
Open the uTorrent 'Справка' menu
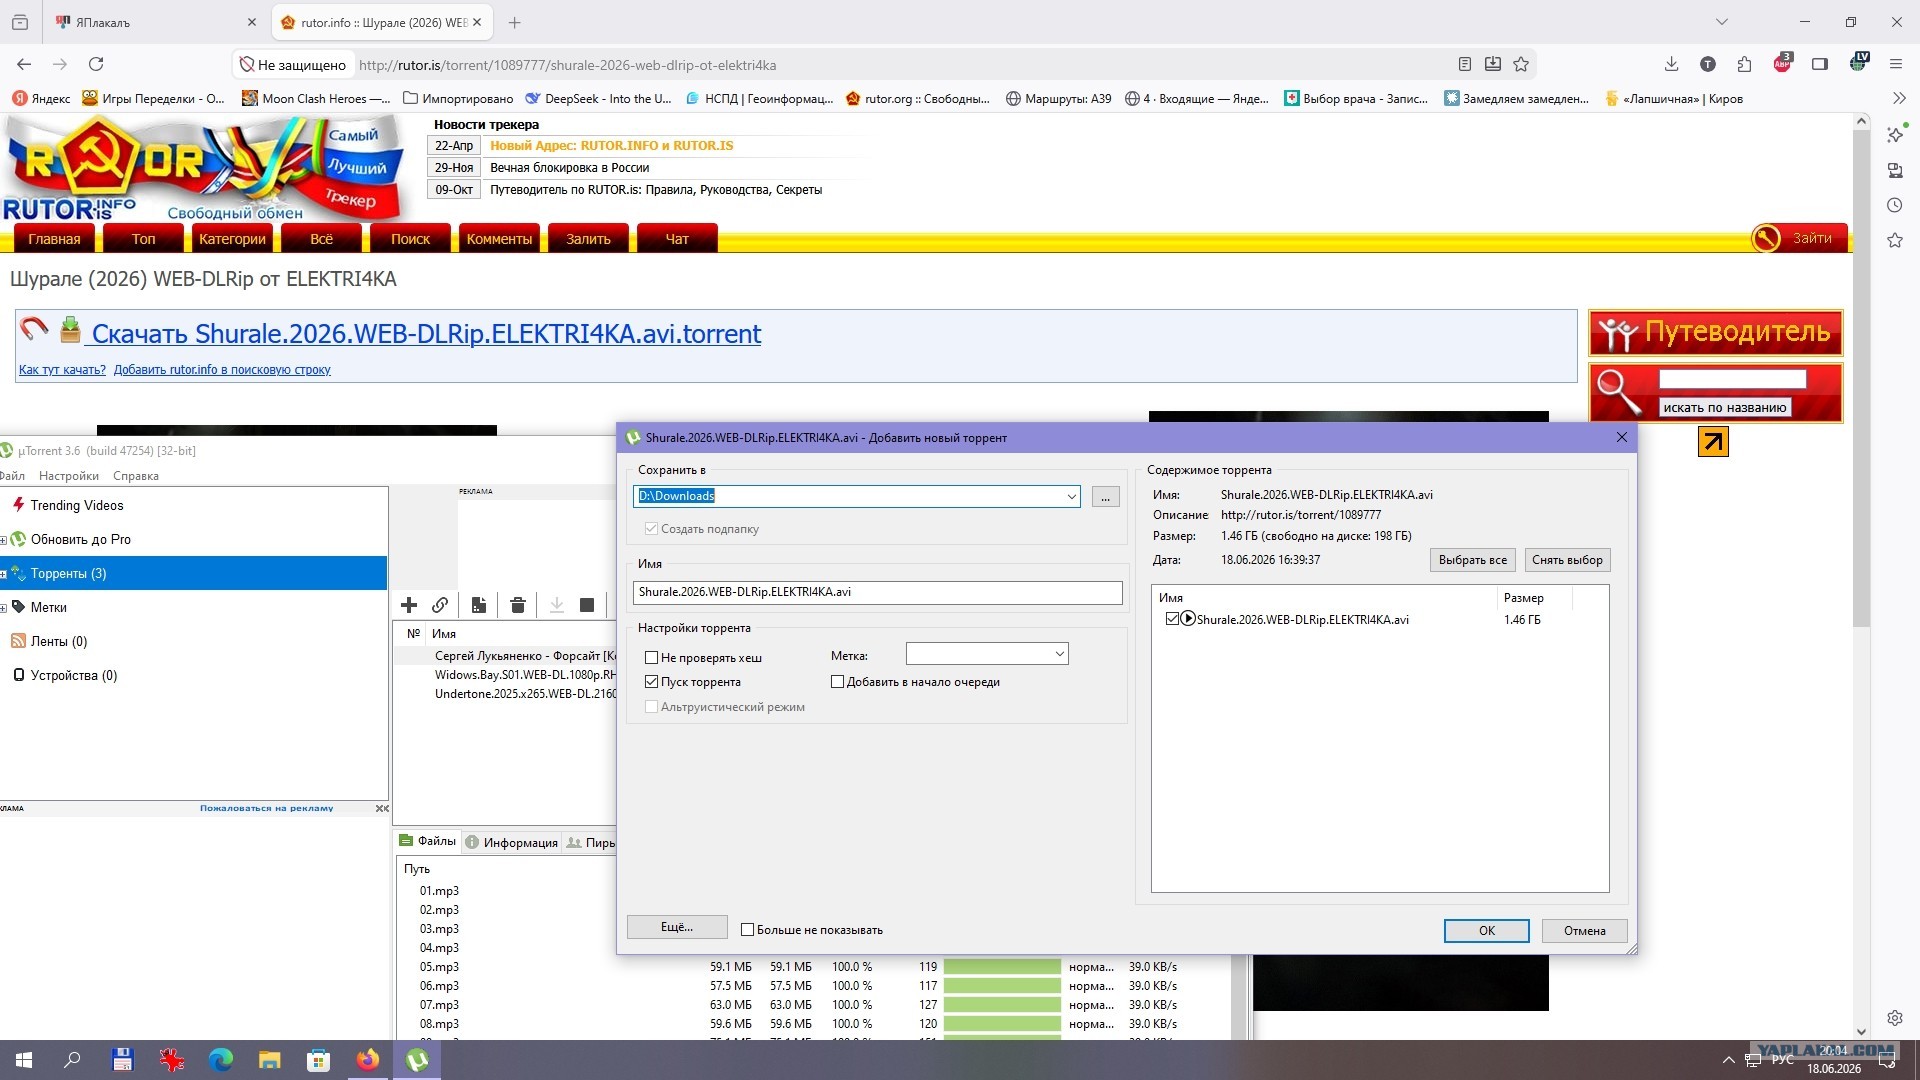point(136,476)
